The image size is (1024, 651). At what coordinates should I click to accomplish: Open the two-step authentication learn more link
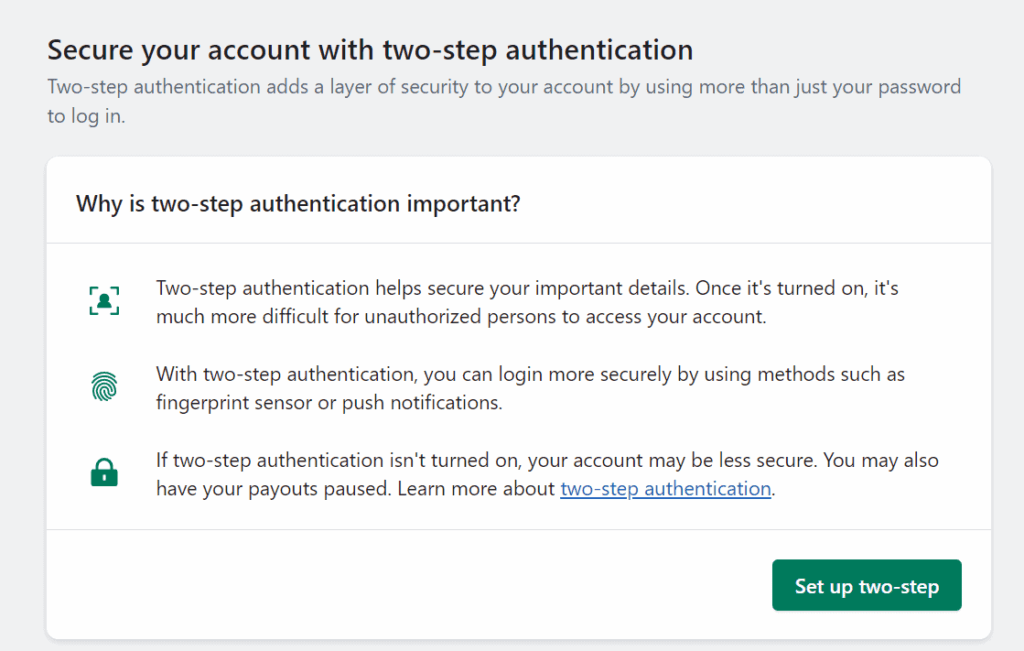(x=665, y=488)
